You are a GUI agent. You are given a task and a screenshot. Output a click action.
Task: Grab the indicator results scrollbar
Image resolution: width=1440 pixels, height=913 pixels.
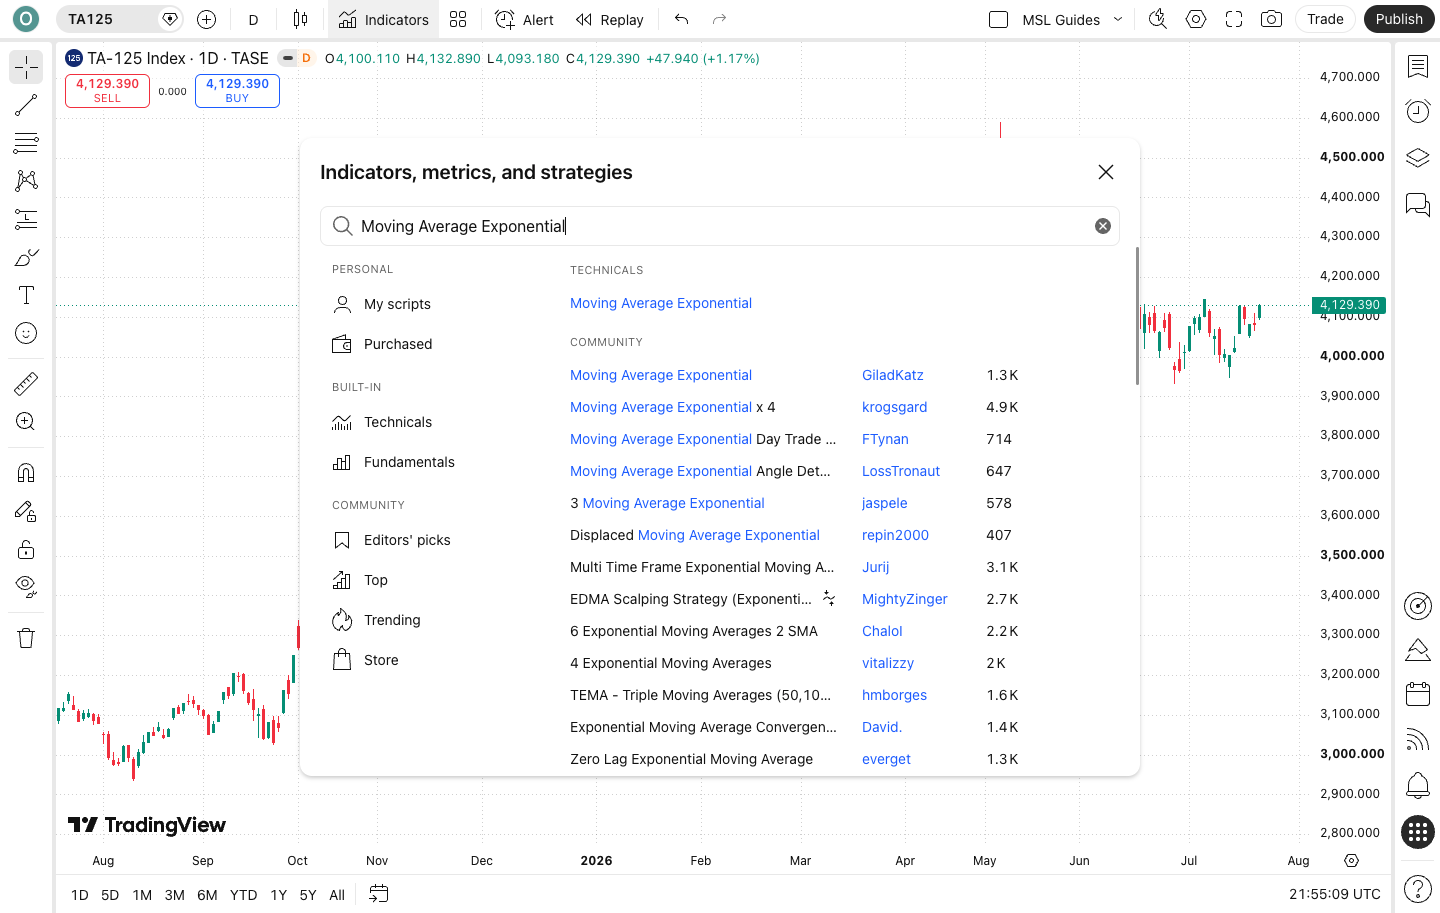1137,315
